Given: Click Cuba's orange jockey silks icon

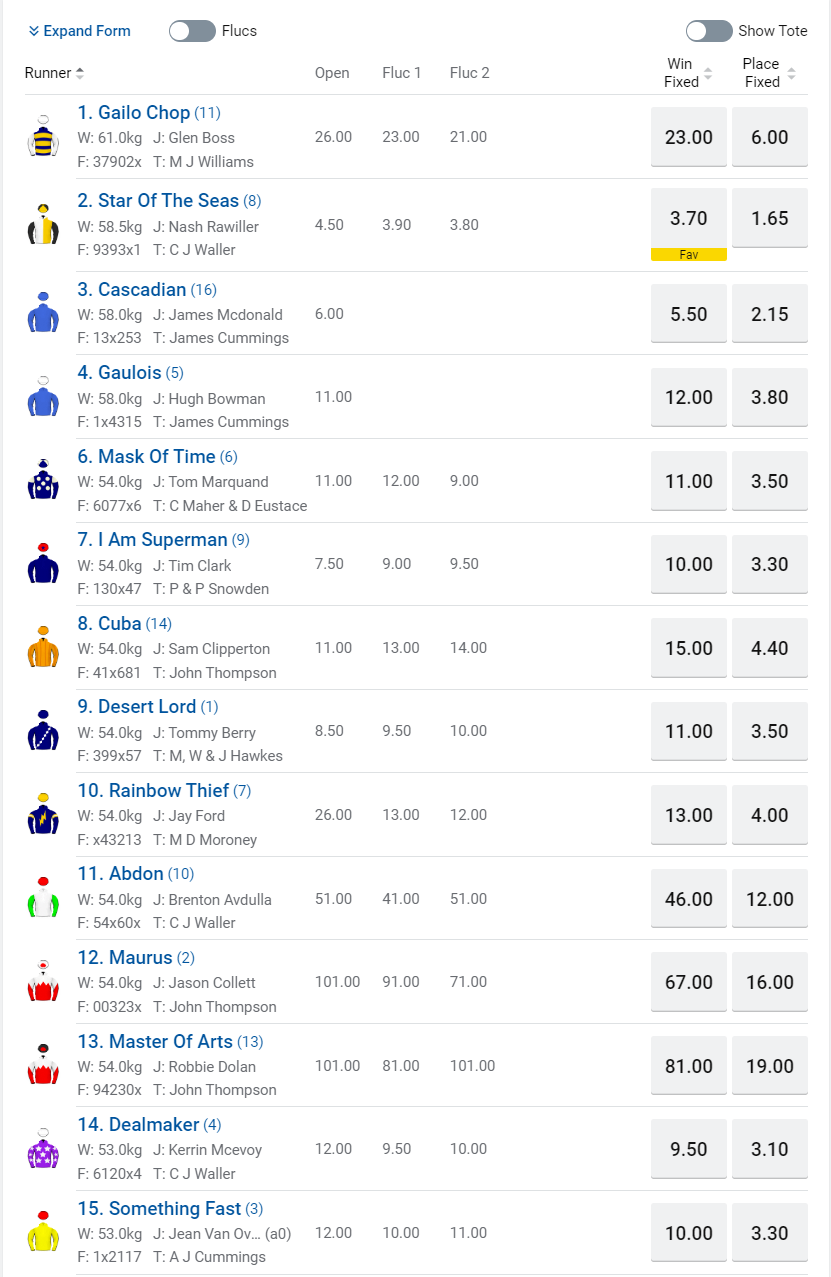Looking at the screenshot, I should click(43, 648).
